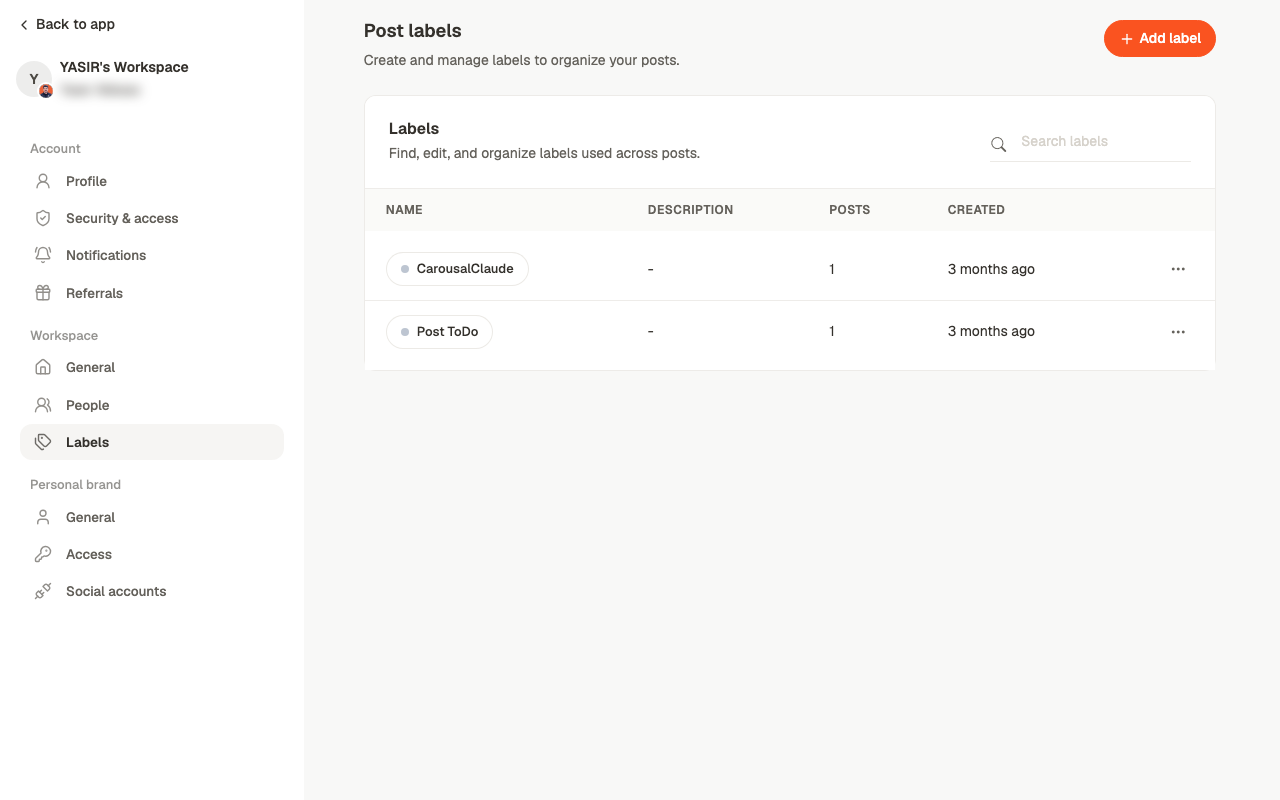
Task: Click the Labels tag icon
Action: point(43,442)
